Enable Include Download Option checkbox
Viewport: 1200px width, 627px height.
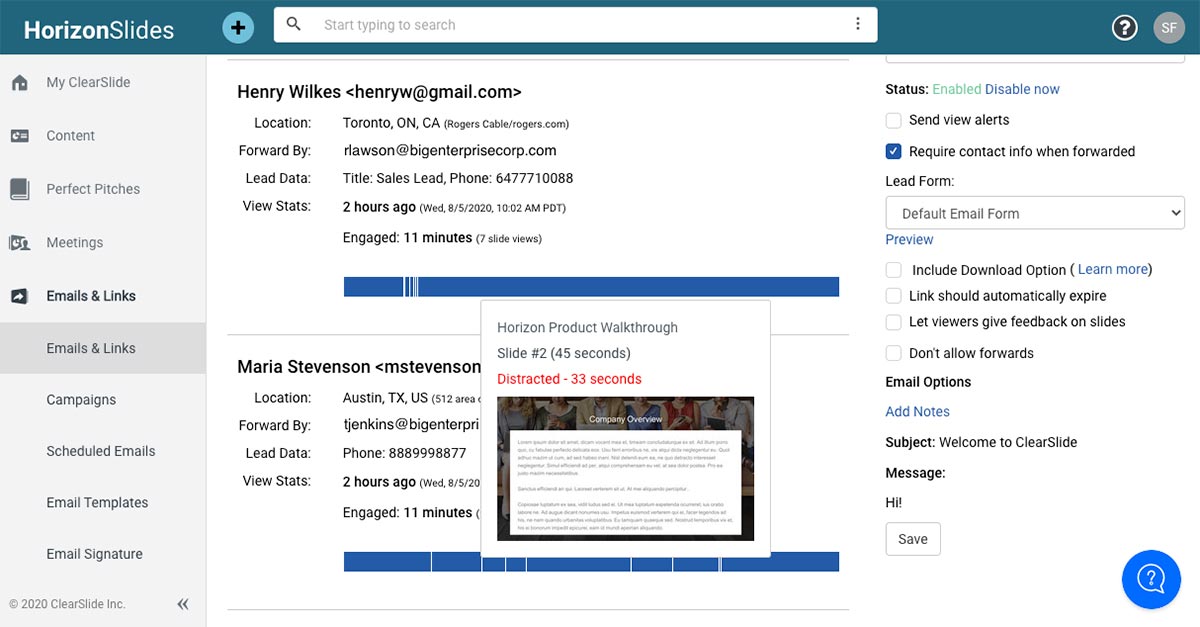coord(894,270)
